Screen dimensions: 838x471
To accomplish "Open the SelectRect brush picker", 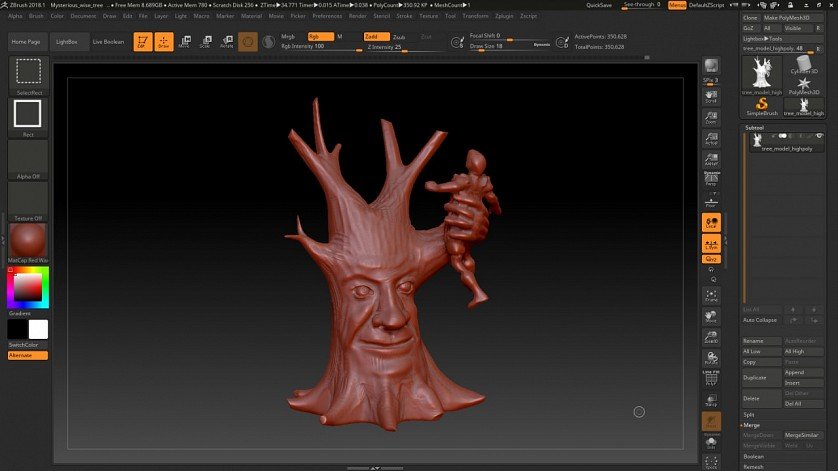I will 28,76.
